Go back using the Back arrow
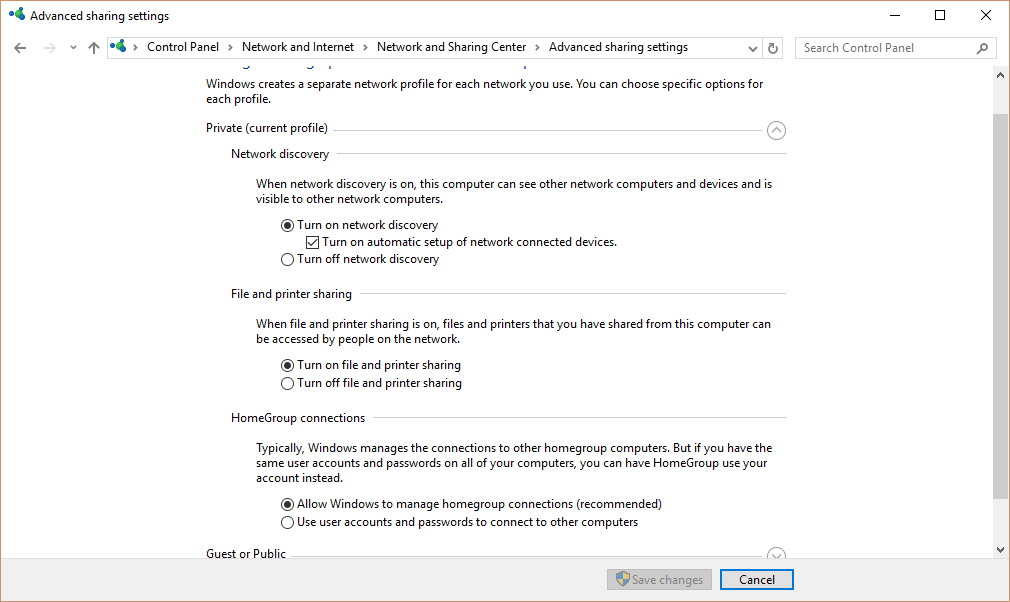 click(20, 48)
